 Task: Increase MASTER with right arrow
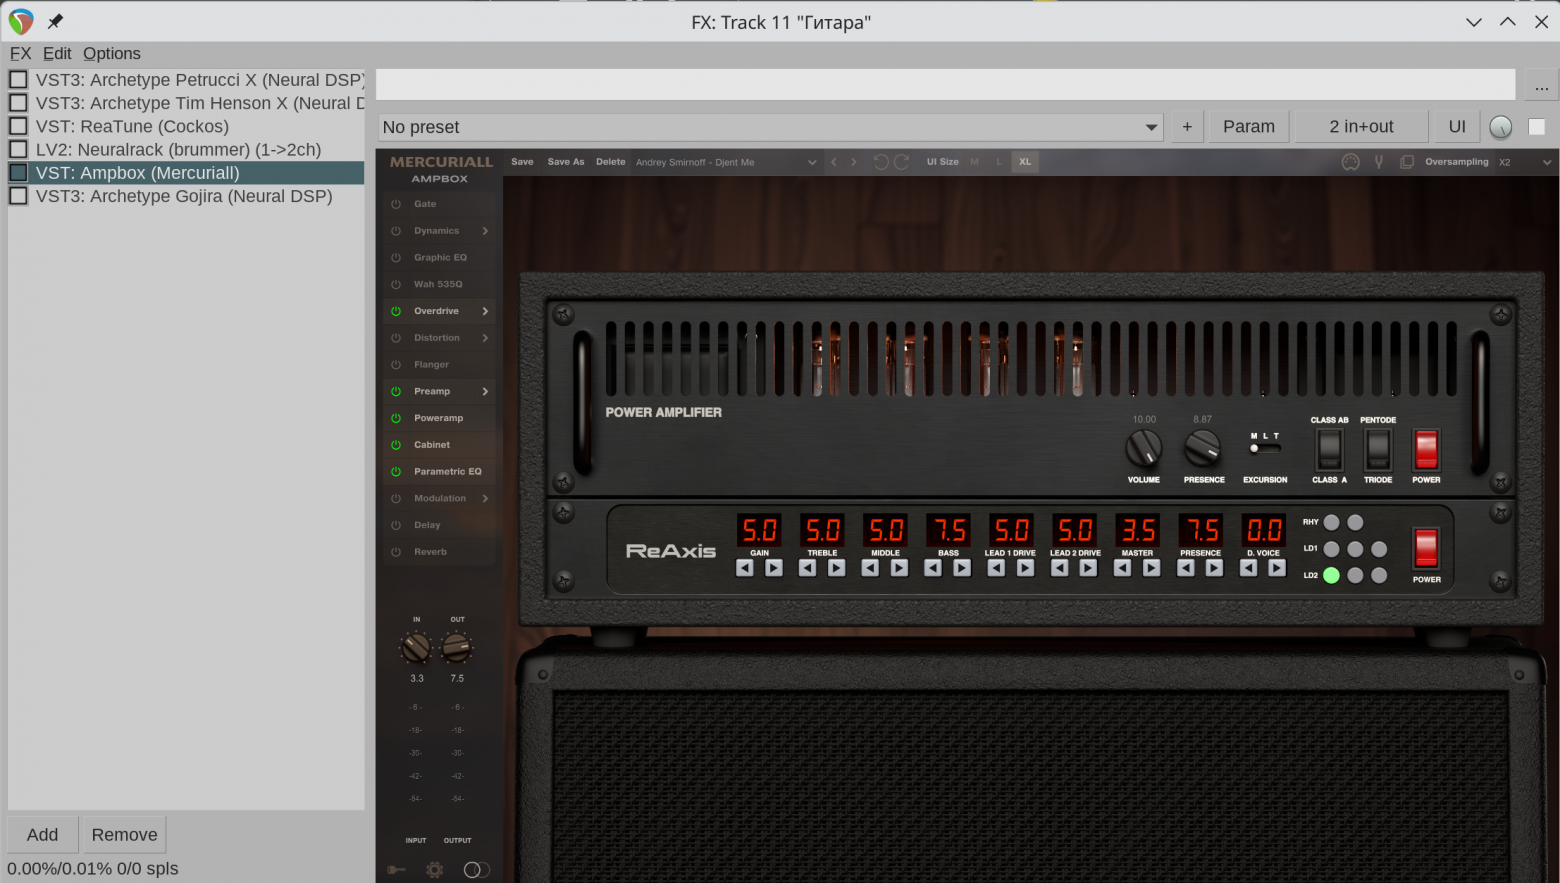1152,568
